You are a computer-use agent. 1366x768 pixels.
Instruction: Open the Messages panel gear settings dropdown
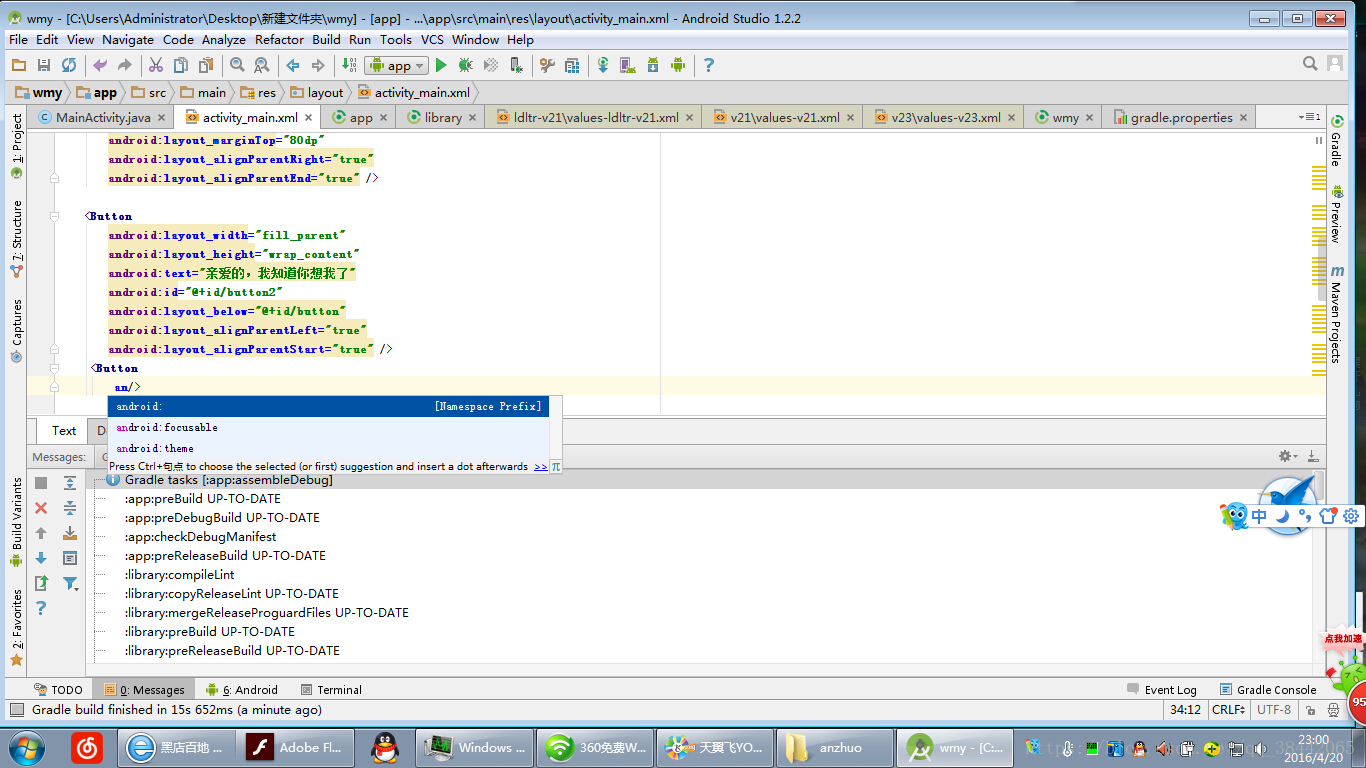[x=1289, y=457]
